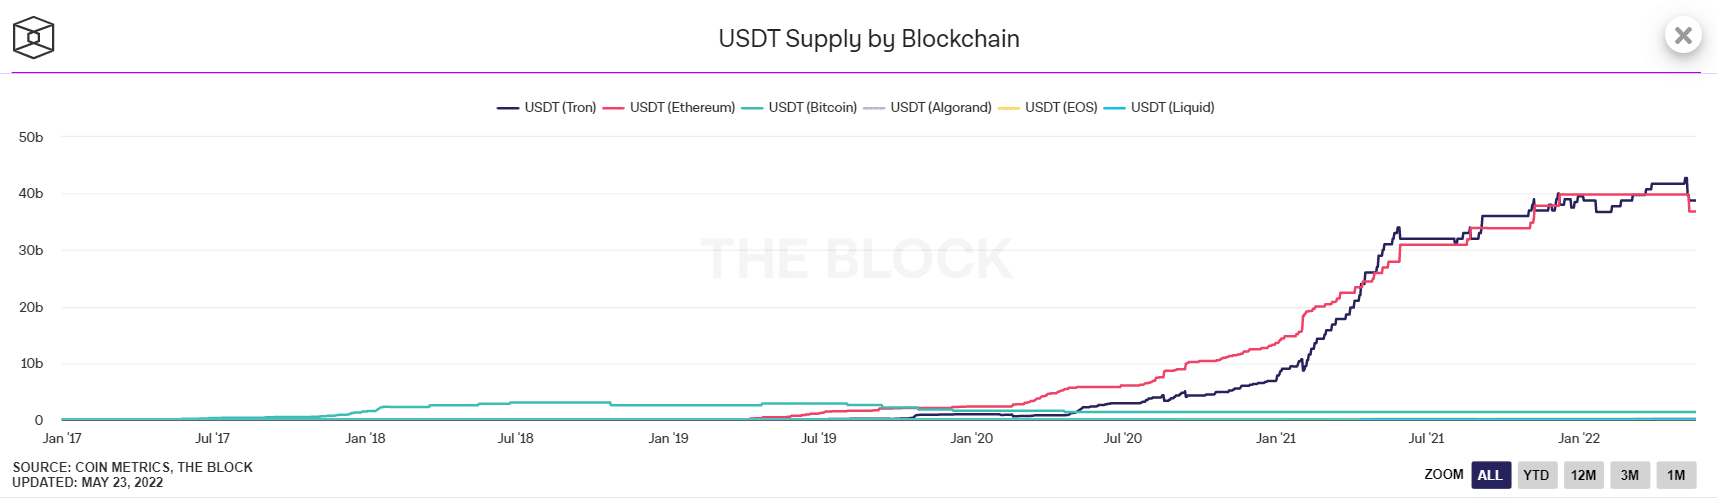Select the ALL zoom range
Screen dimensions: 1717x503
(x=1490, y=475)
